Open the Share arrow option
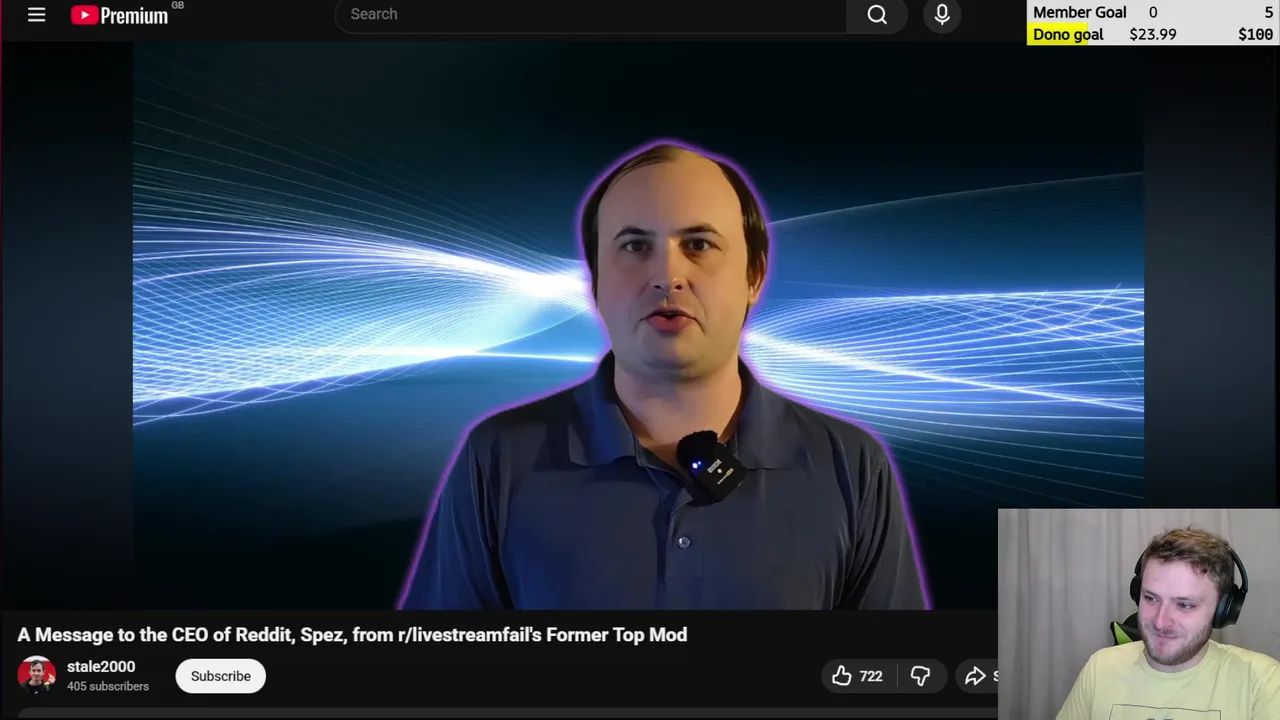 click(x=978, y=676)
